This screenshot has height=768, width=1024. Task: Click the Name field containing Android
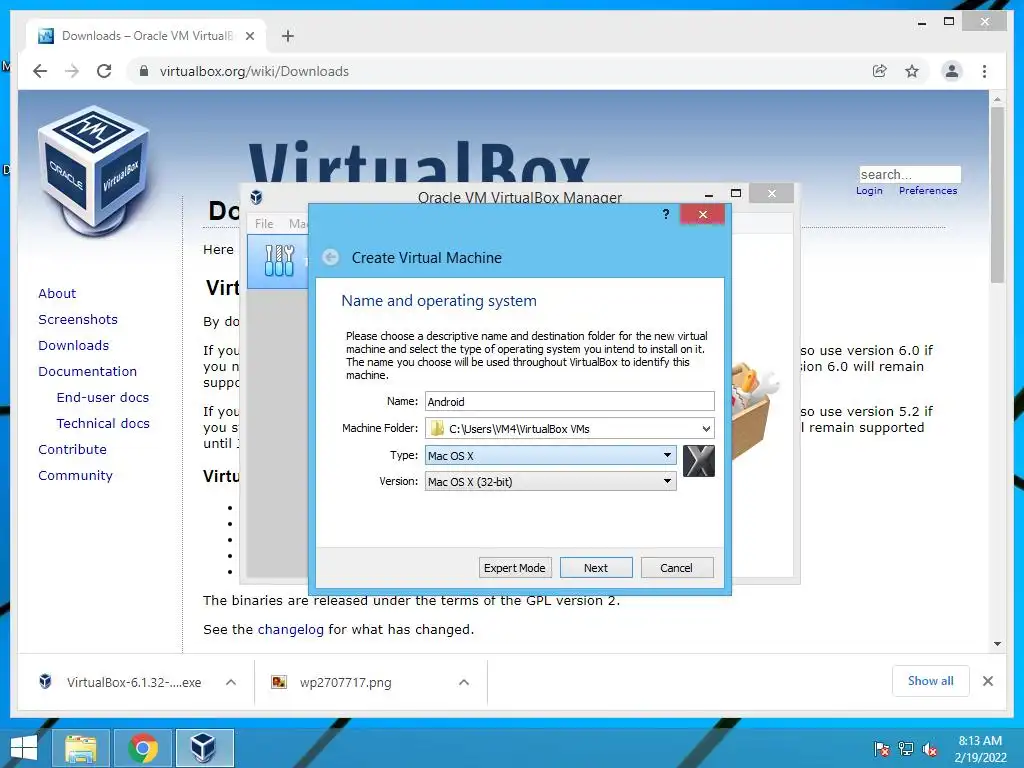[569, 401]
